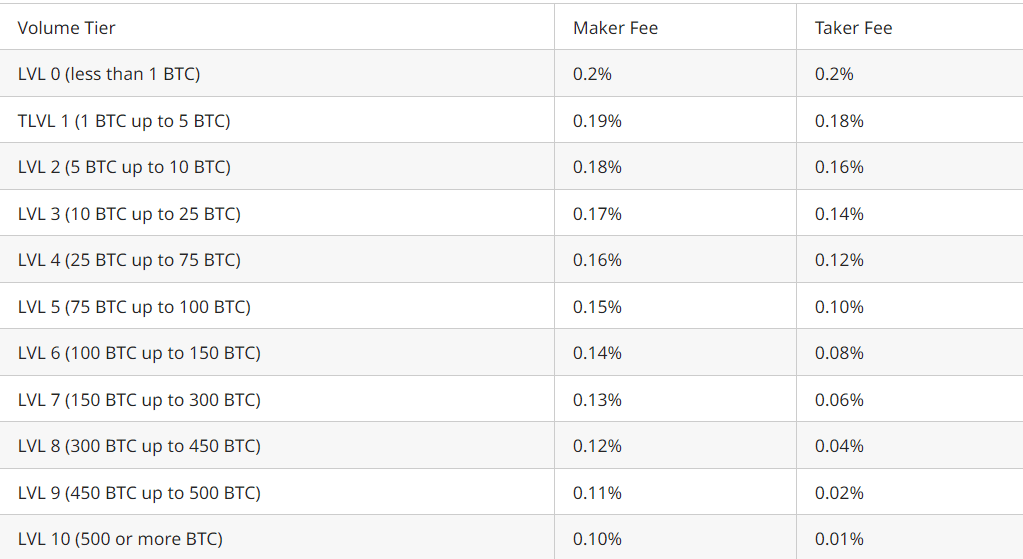Select the 0.01% taker fee cell
The width and height of the screenshot is (1023, 559).
coord(839,539)
